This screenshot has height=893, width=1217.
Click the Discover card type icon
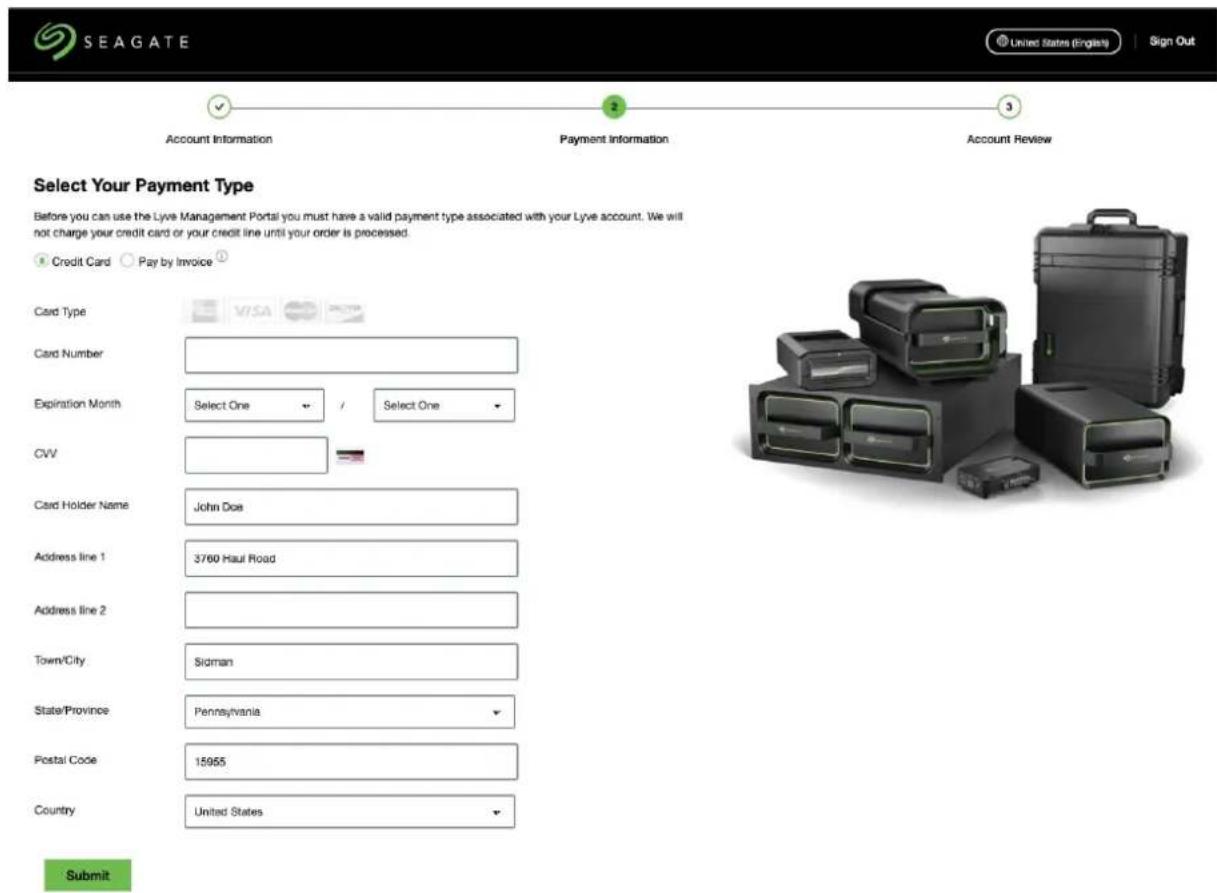345,311
